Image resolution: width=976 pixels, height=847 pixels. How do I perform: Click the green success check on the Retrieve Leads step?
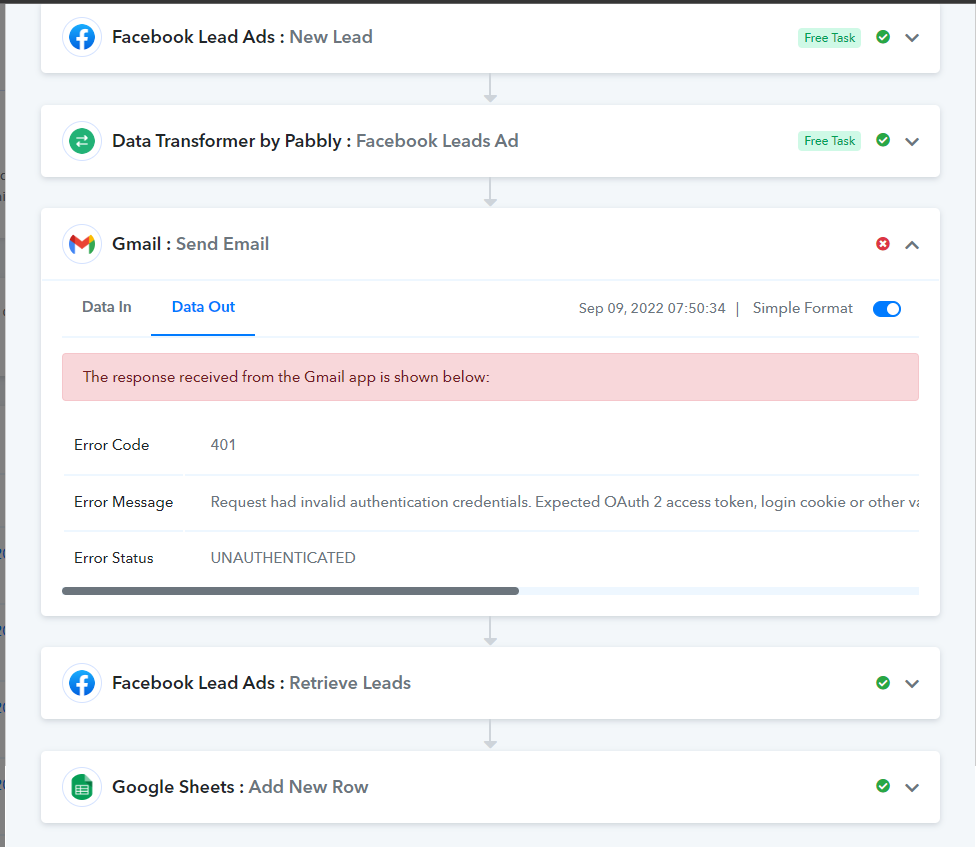(x=883, y=683)
